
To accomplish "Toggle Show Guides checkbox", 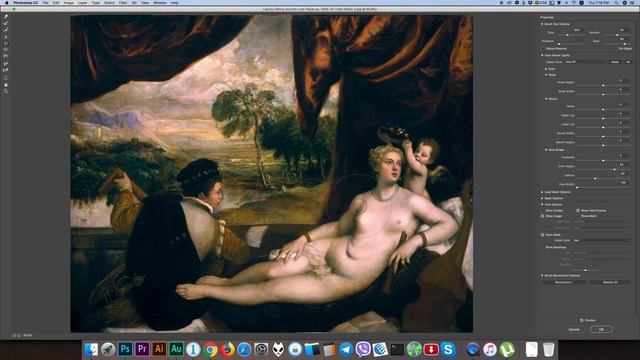I will click(x=542, y=211).
